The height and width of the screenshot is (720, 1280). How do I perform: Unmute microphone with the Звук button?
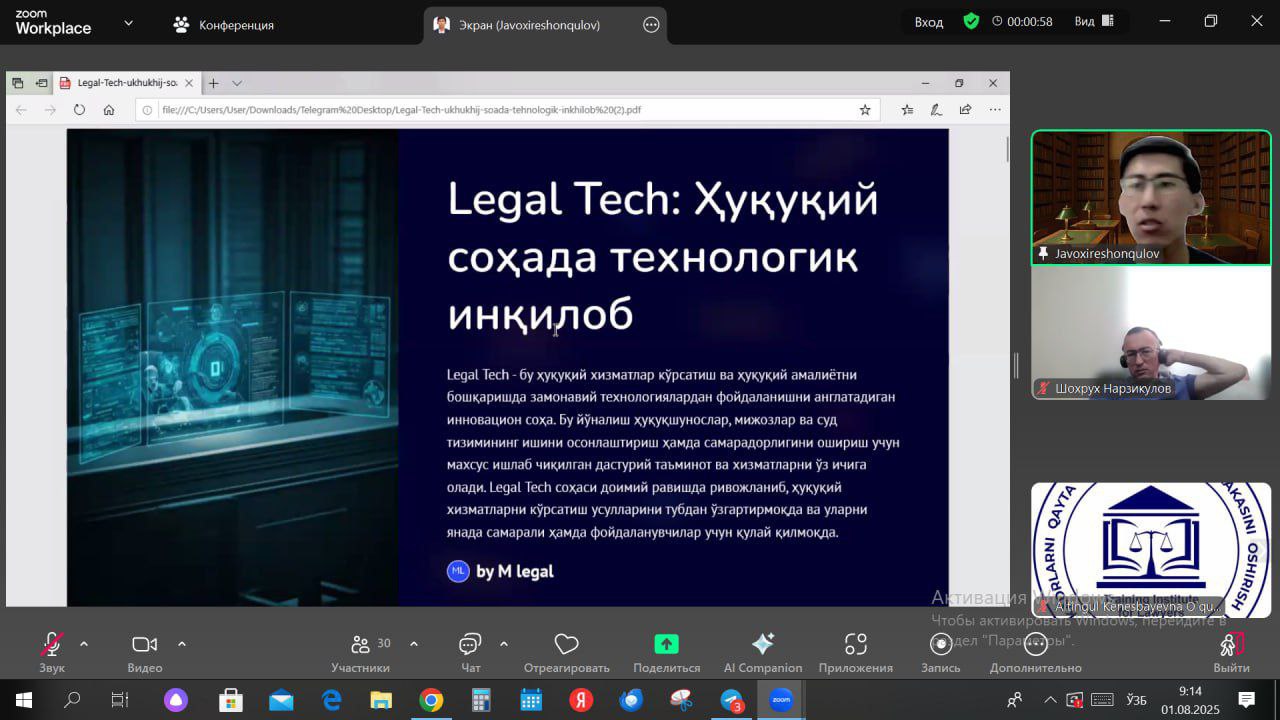click(52, 645)
